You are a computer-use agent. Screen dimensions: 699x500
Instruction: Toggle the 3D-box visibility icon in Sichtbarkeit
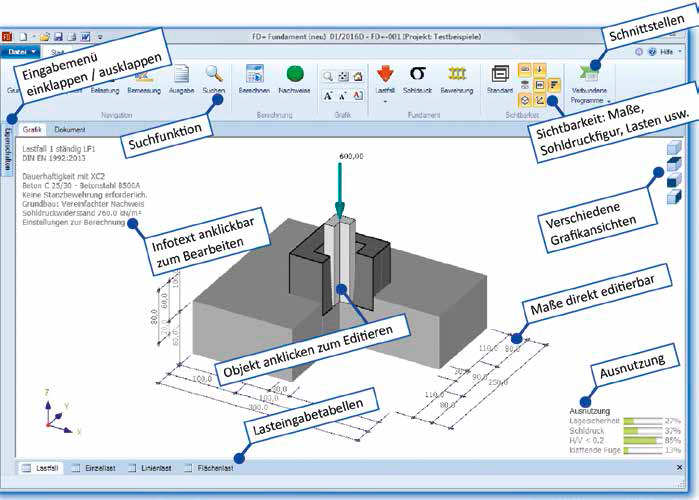pyautogui.click(x=525, y=100)
